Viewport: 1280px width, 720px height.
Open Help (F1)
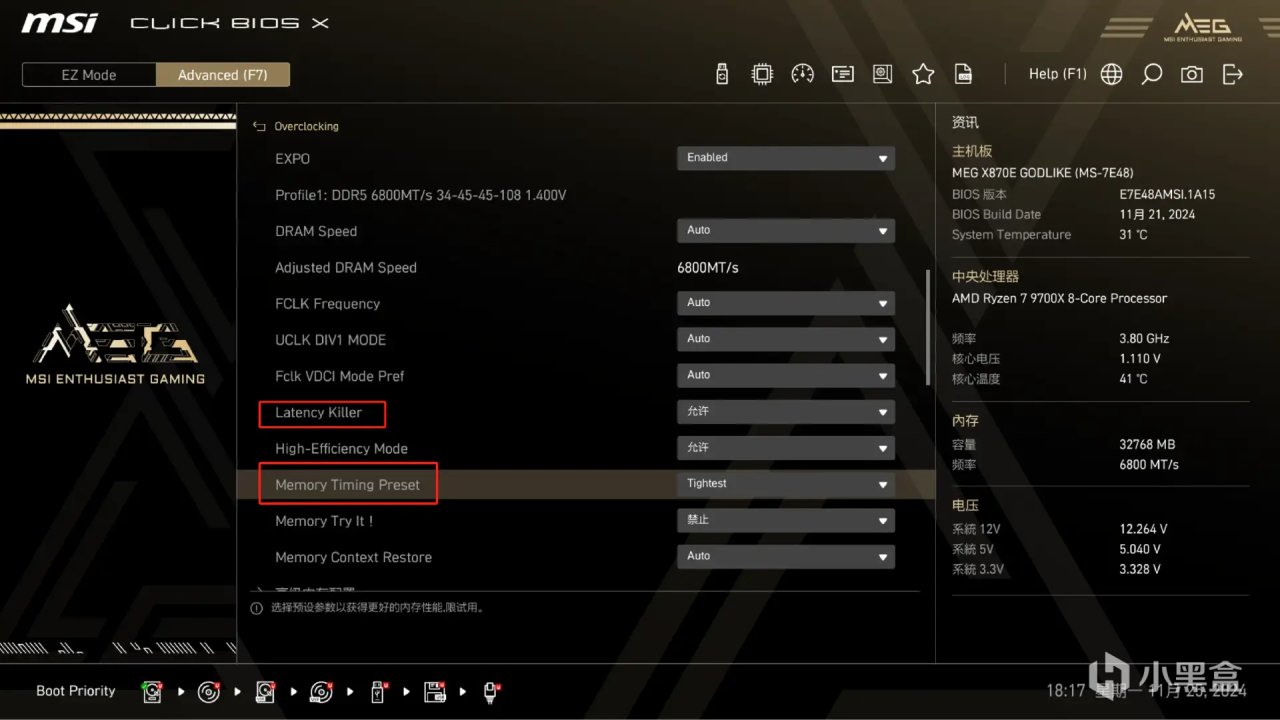[x=1057, y=74]
